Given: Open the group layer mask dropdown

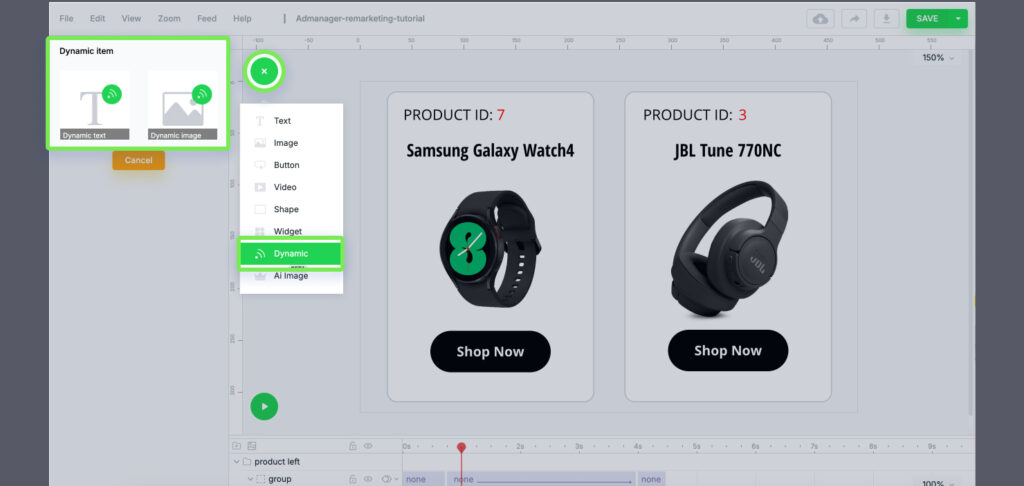Looking at the screenshot, I should pyautogui.click(x=391, y=479).
